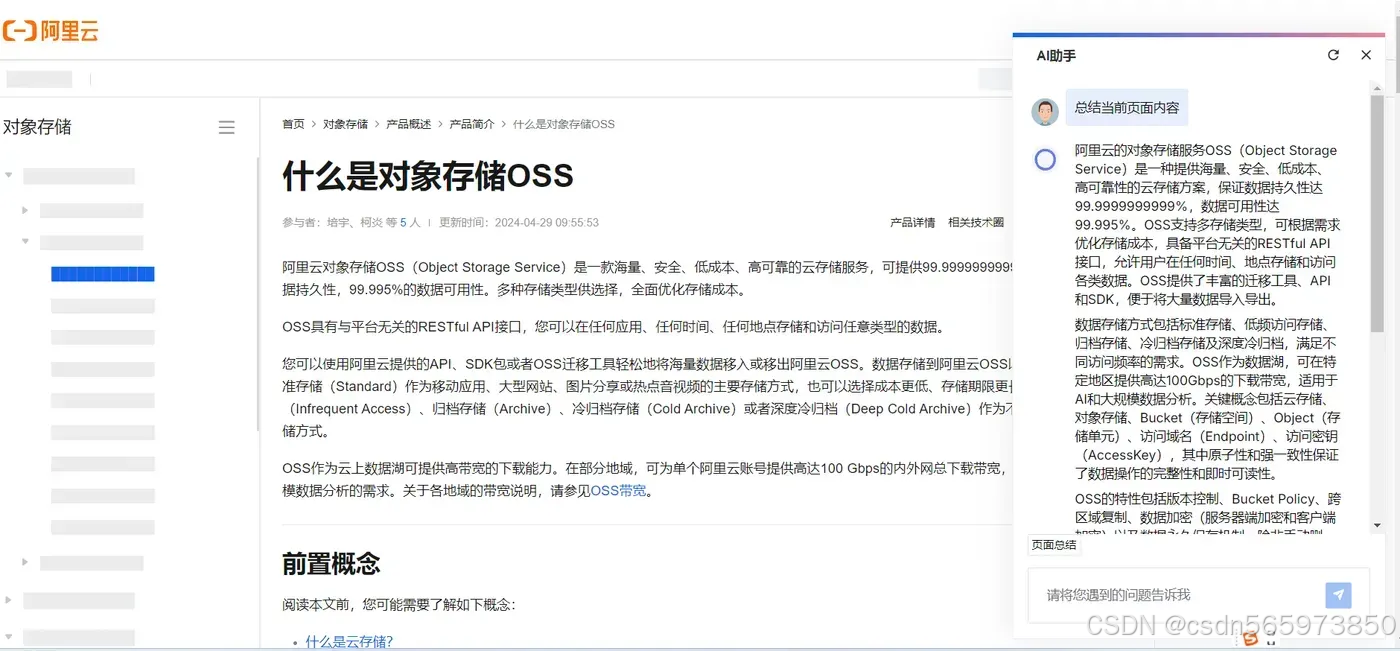Screen dimensions: 1400x651
Task: Open the 相关技术圈 link
Action: pos(976,223)
